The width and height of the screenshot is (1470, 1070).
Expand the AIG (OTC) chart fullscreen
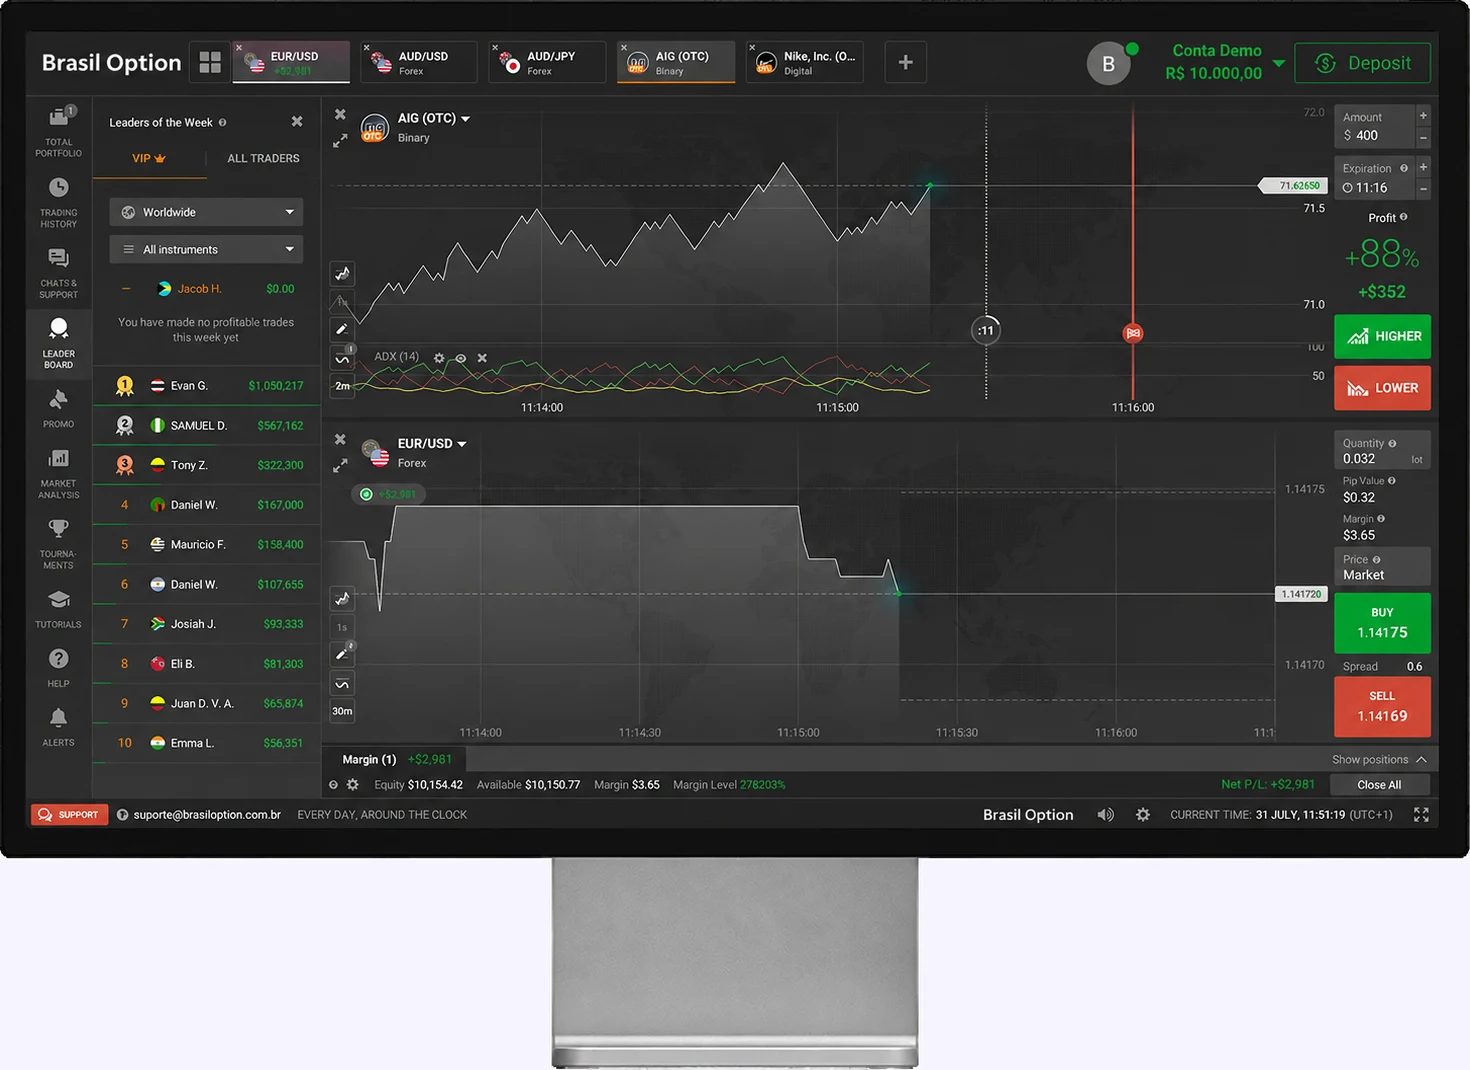(x=340, y=141)
